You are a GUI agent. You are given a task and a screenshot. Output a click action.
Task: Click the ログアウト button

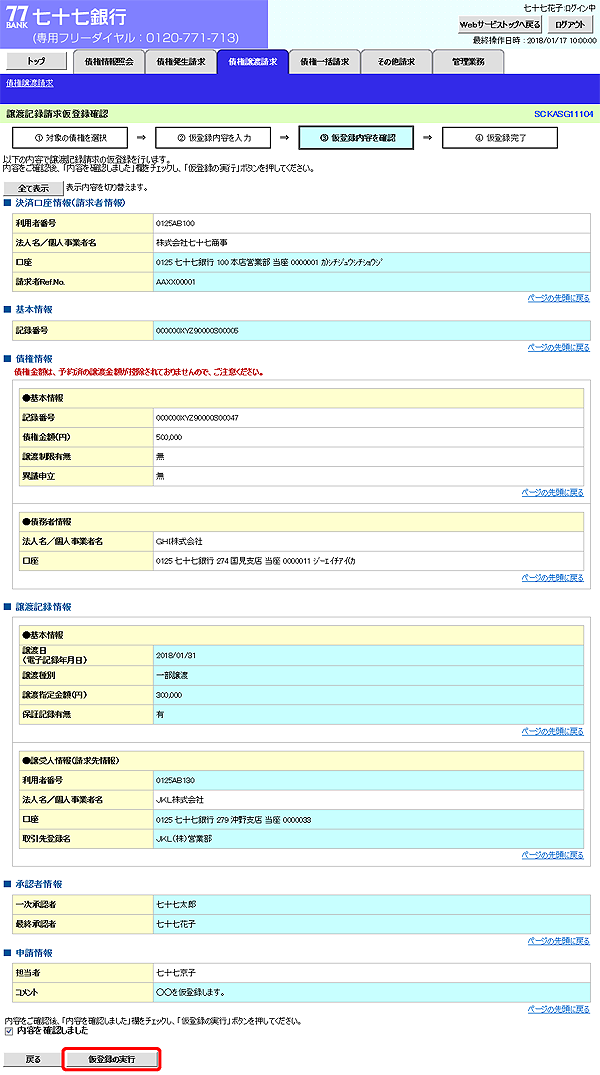(571, 25)
